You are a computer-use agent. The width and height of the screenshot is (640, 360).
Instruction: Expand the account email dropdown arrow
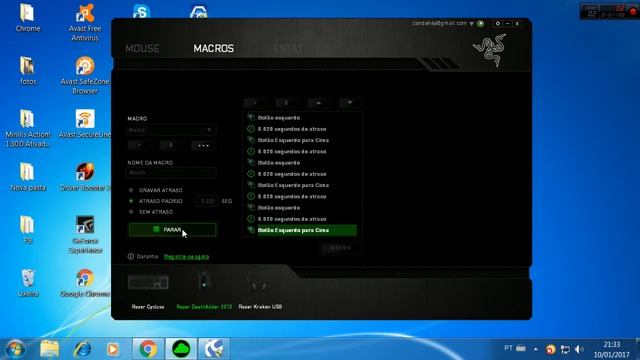[x=471, y=24]
